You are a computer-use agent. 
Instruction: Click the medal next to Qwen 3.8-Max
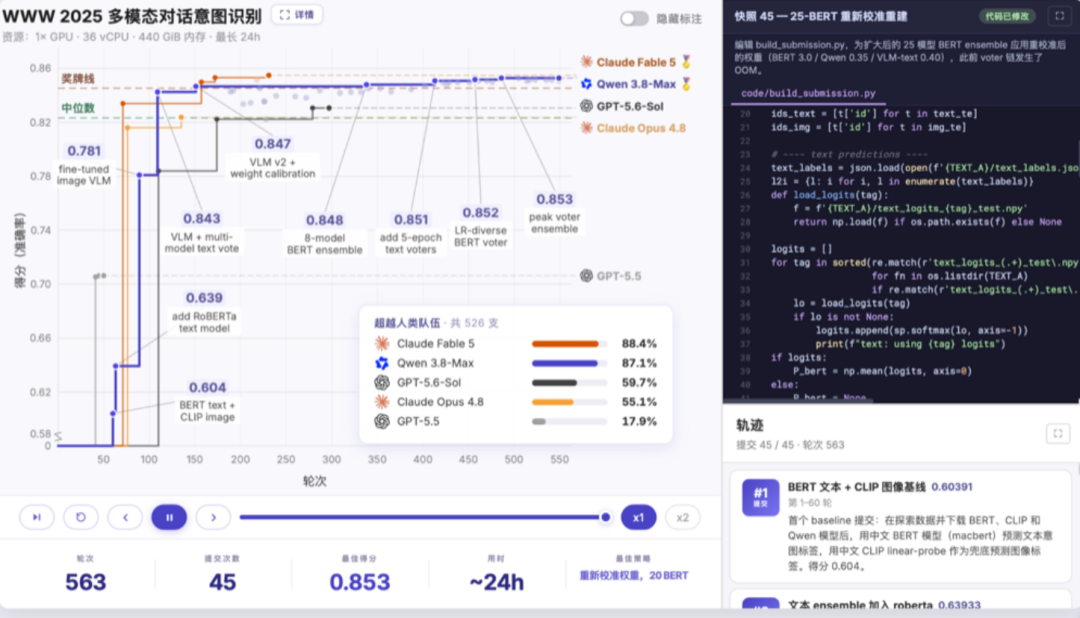[686, 84]
